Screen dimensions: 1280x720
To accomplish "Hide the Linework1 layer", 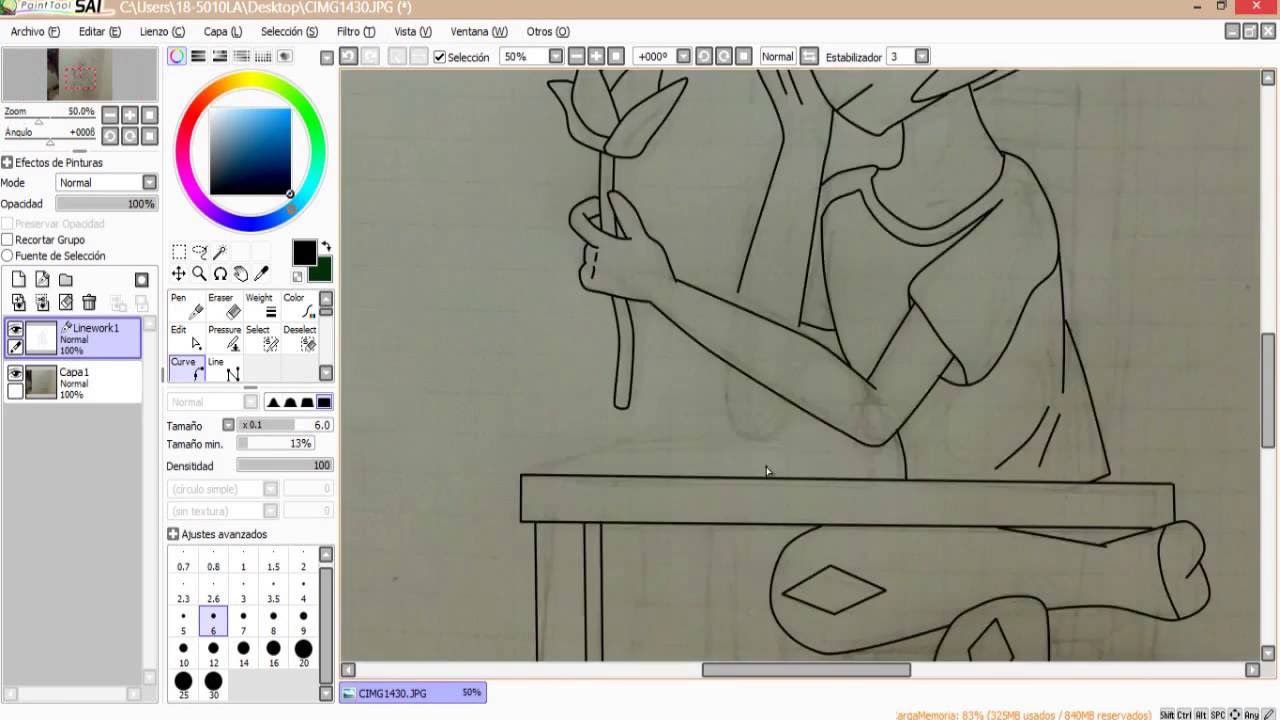I will pyautogui.click(x=15, y=329).
